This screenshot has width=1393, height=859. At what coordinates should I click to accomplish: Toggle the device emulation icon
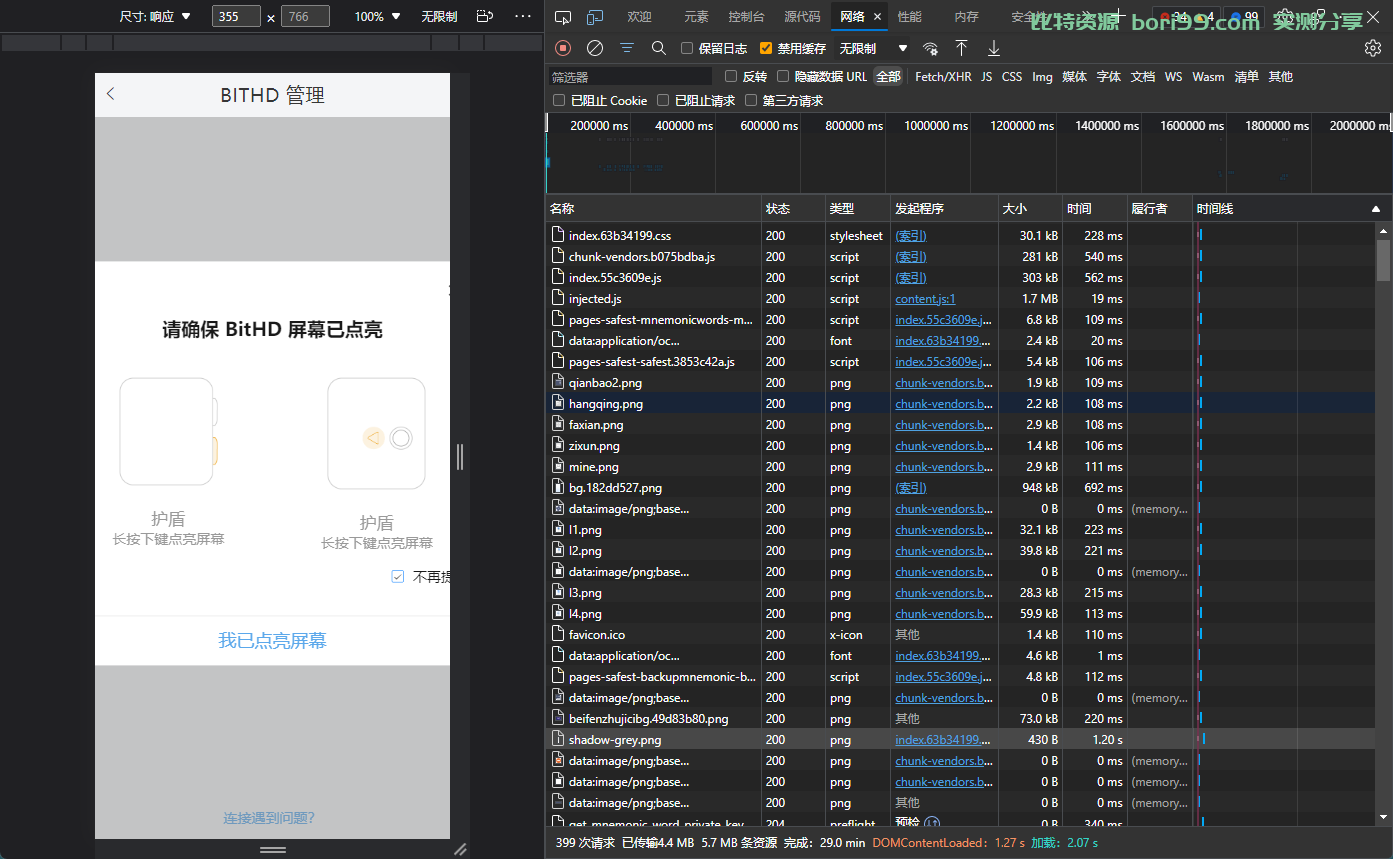coord(595,17)
